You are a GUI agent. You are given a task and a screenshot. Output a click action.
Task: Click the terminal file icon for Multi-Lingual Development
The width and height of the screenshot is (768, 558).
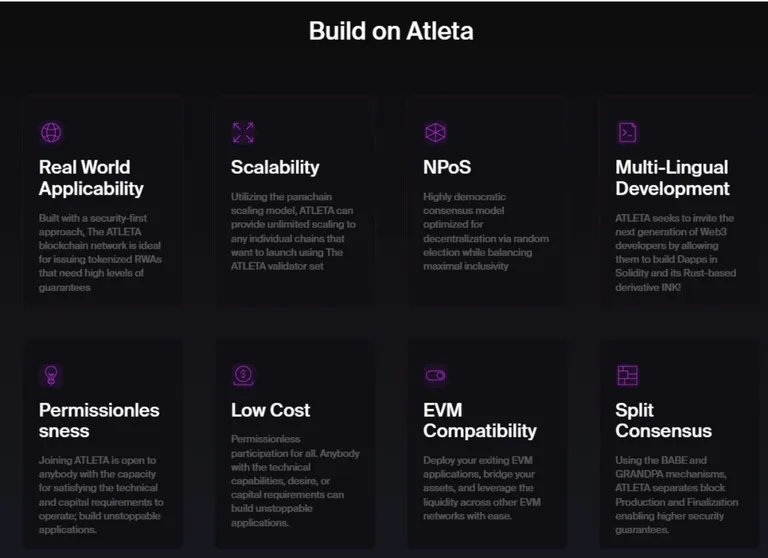(627, 132)
